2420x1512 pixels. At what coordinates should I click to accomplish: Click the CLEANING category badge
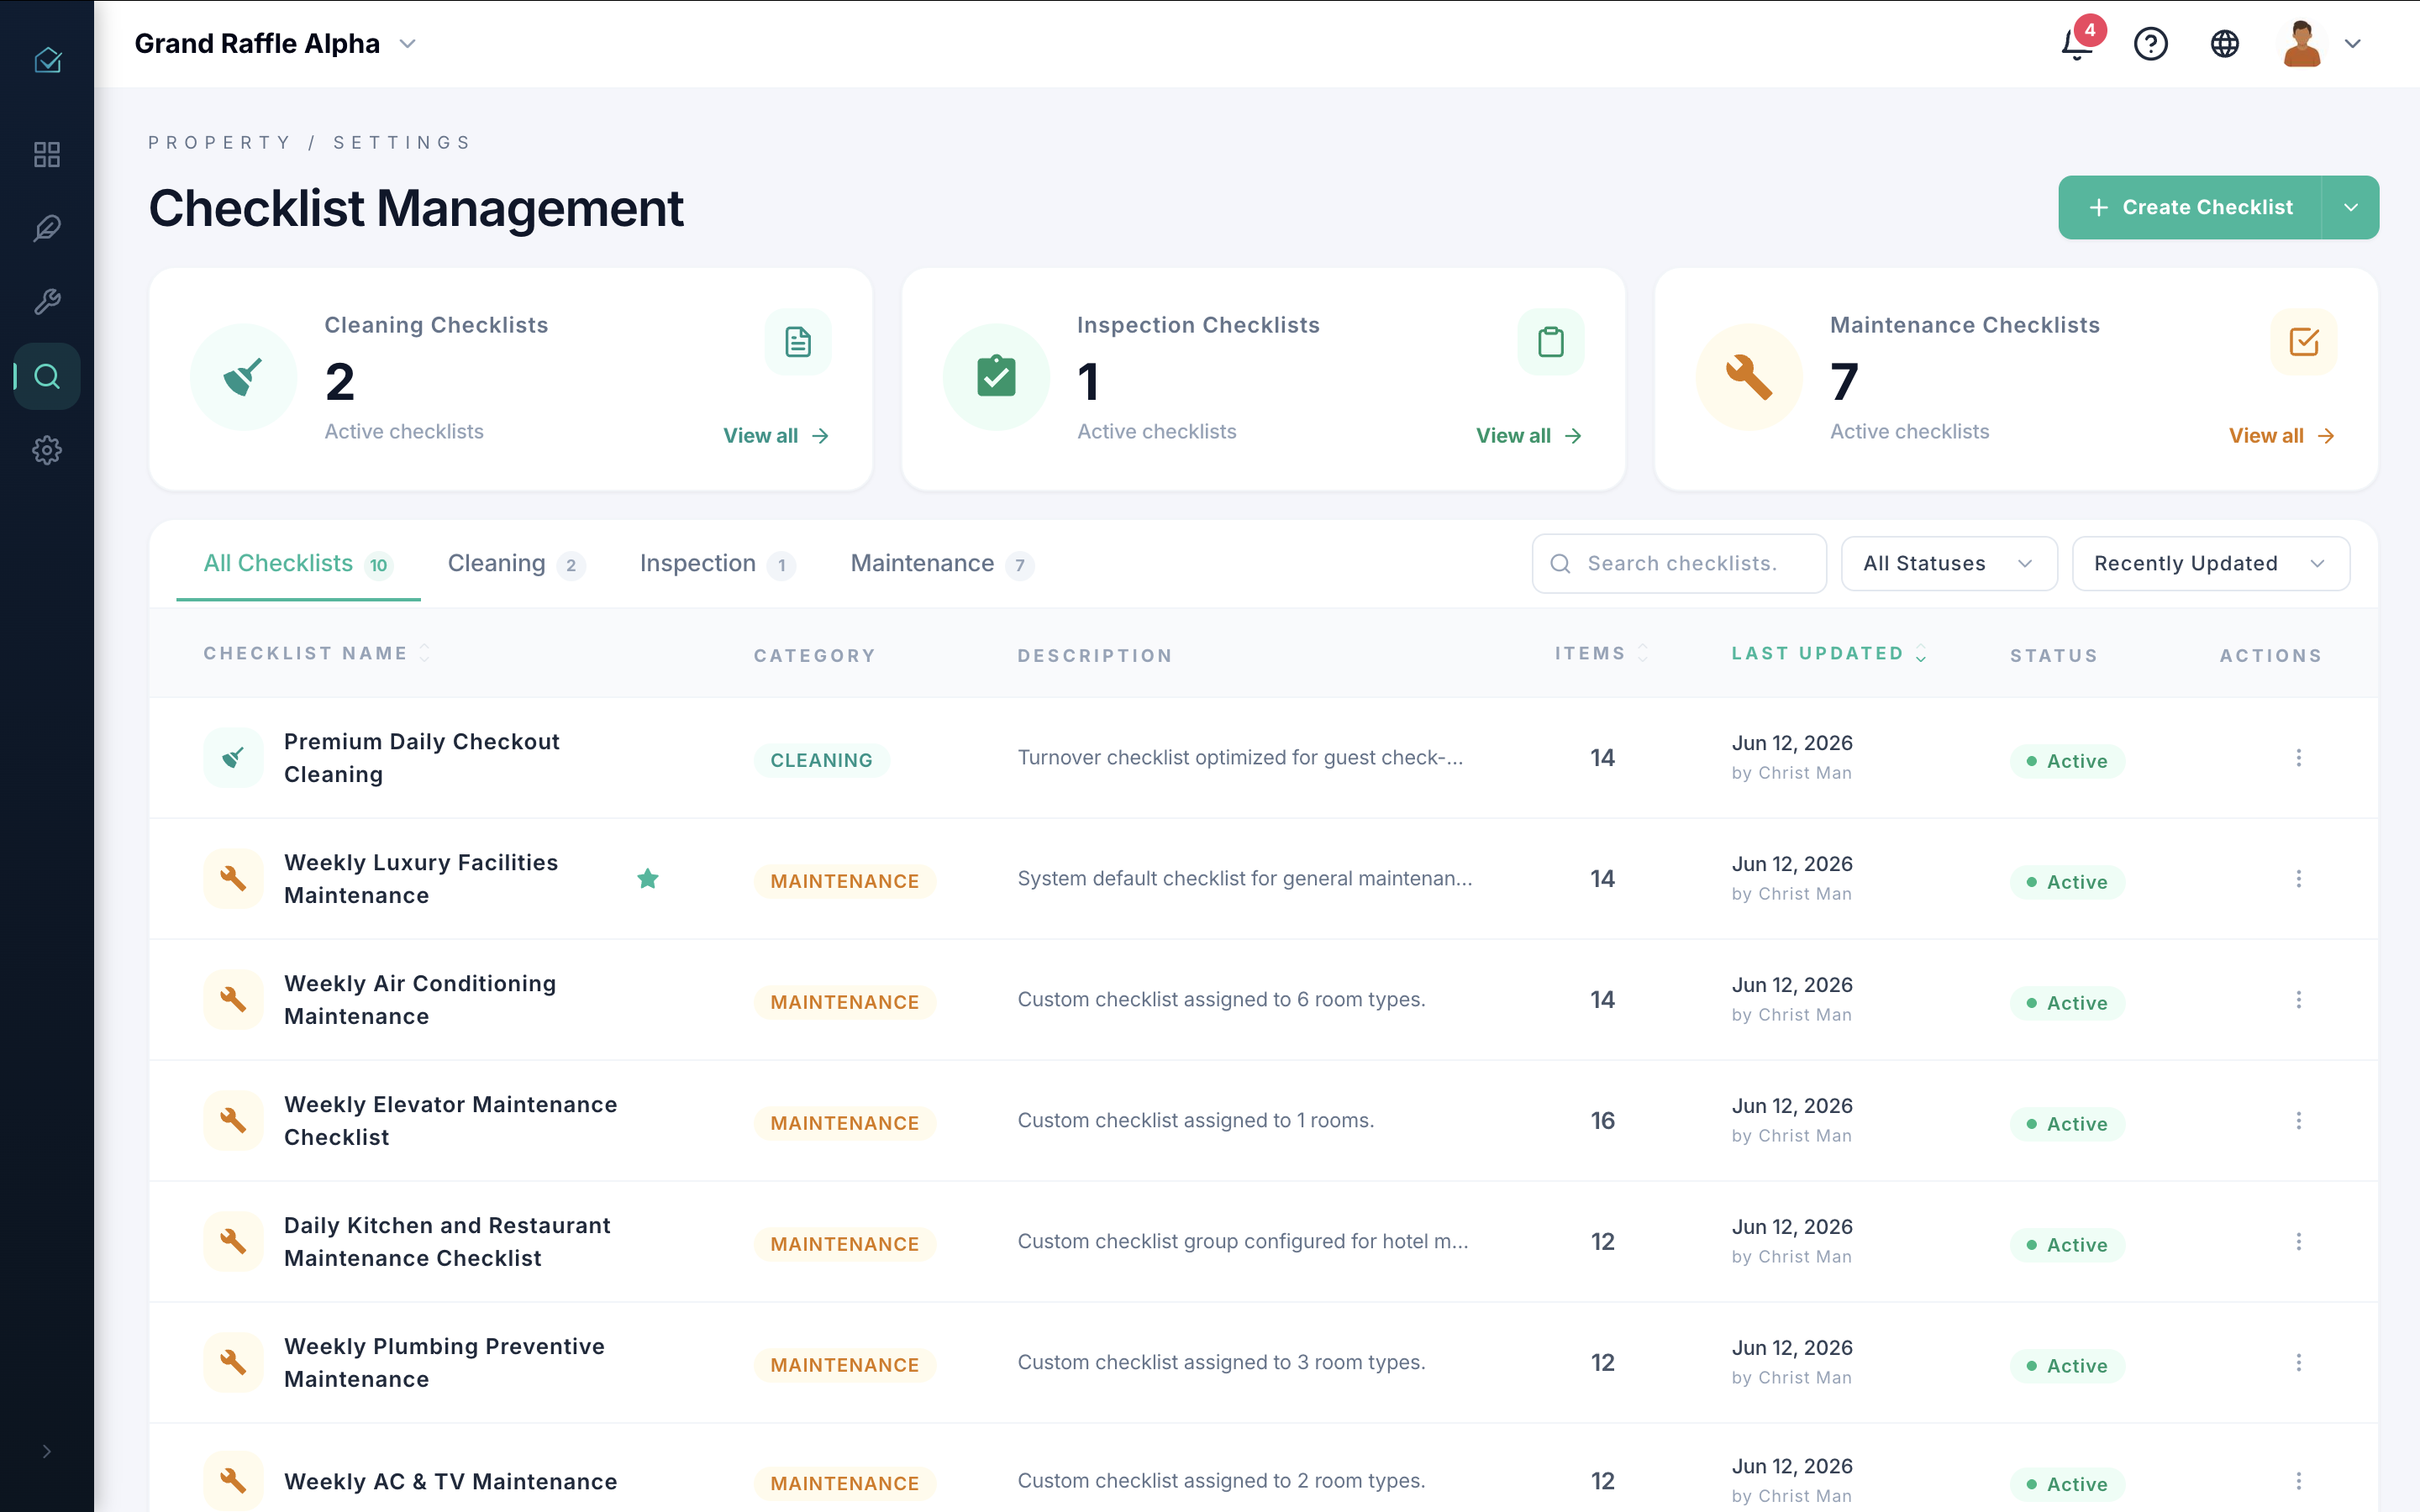click(821, 760)
